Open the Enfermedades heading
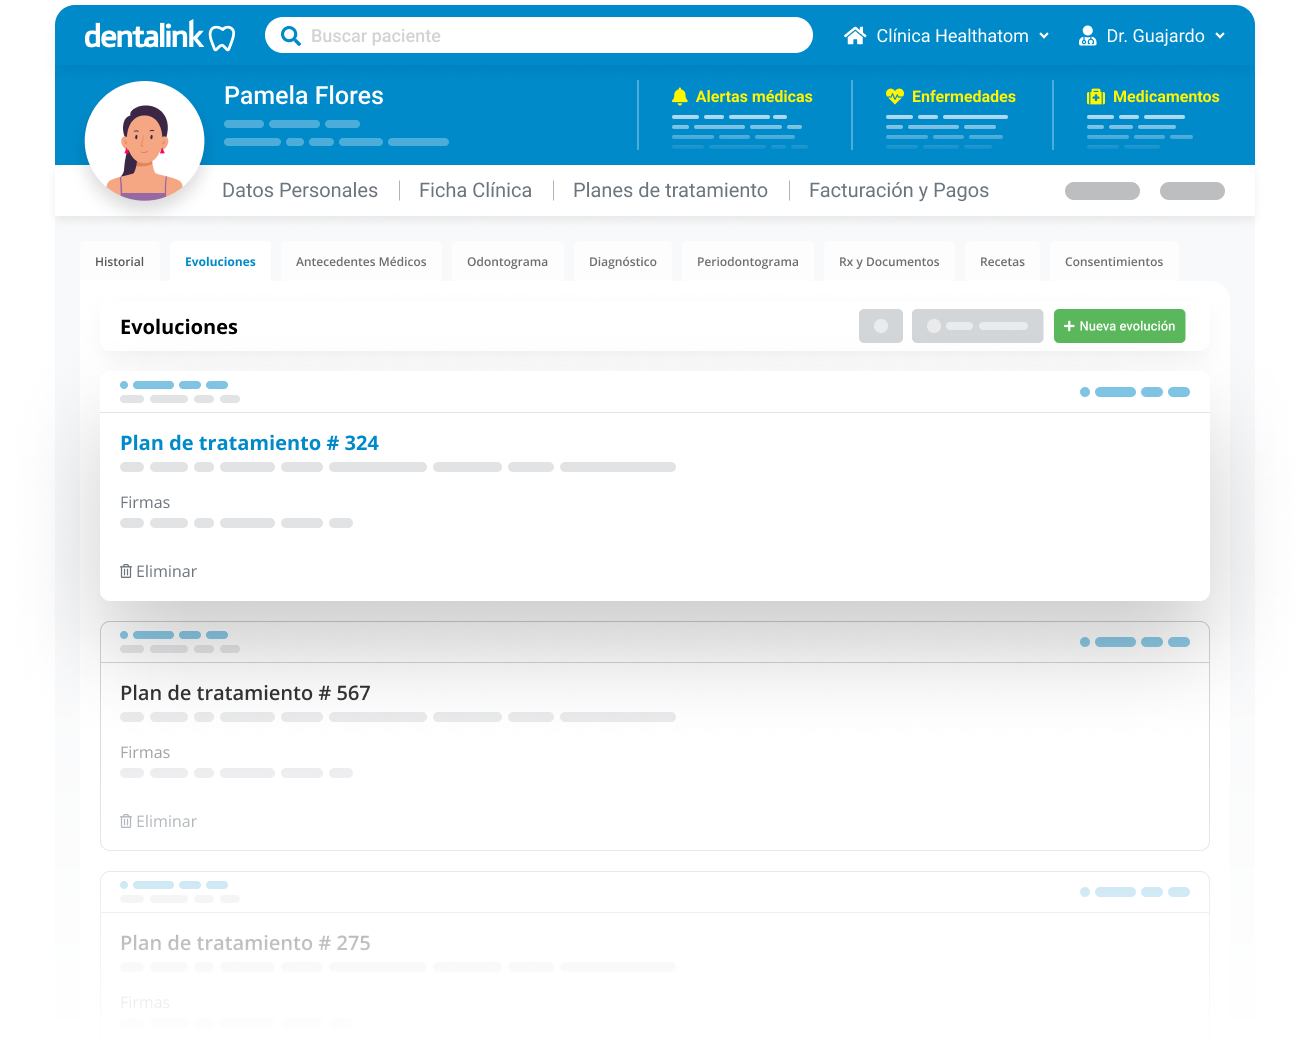The image size is (1310, 1058). [964, 97]
